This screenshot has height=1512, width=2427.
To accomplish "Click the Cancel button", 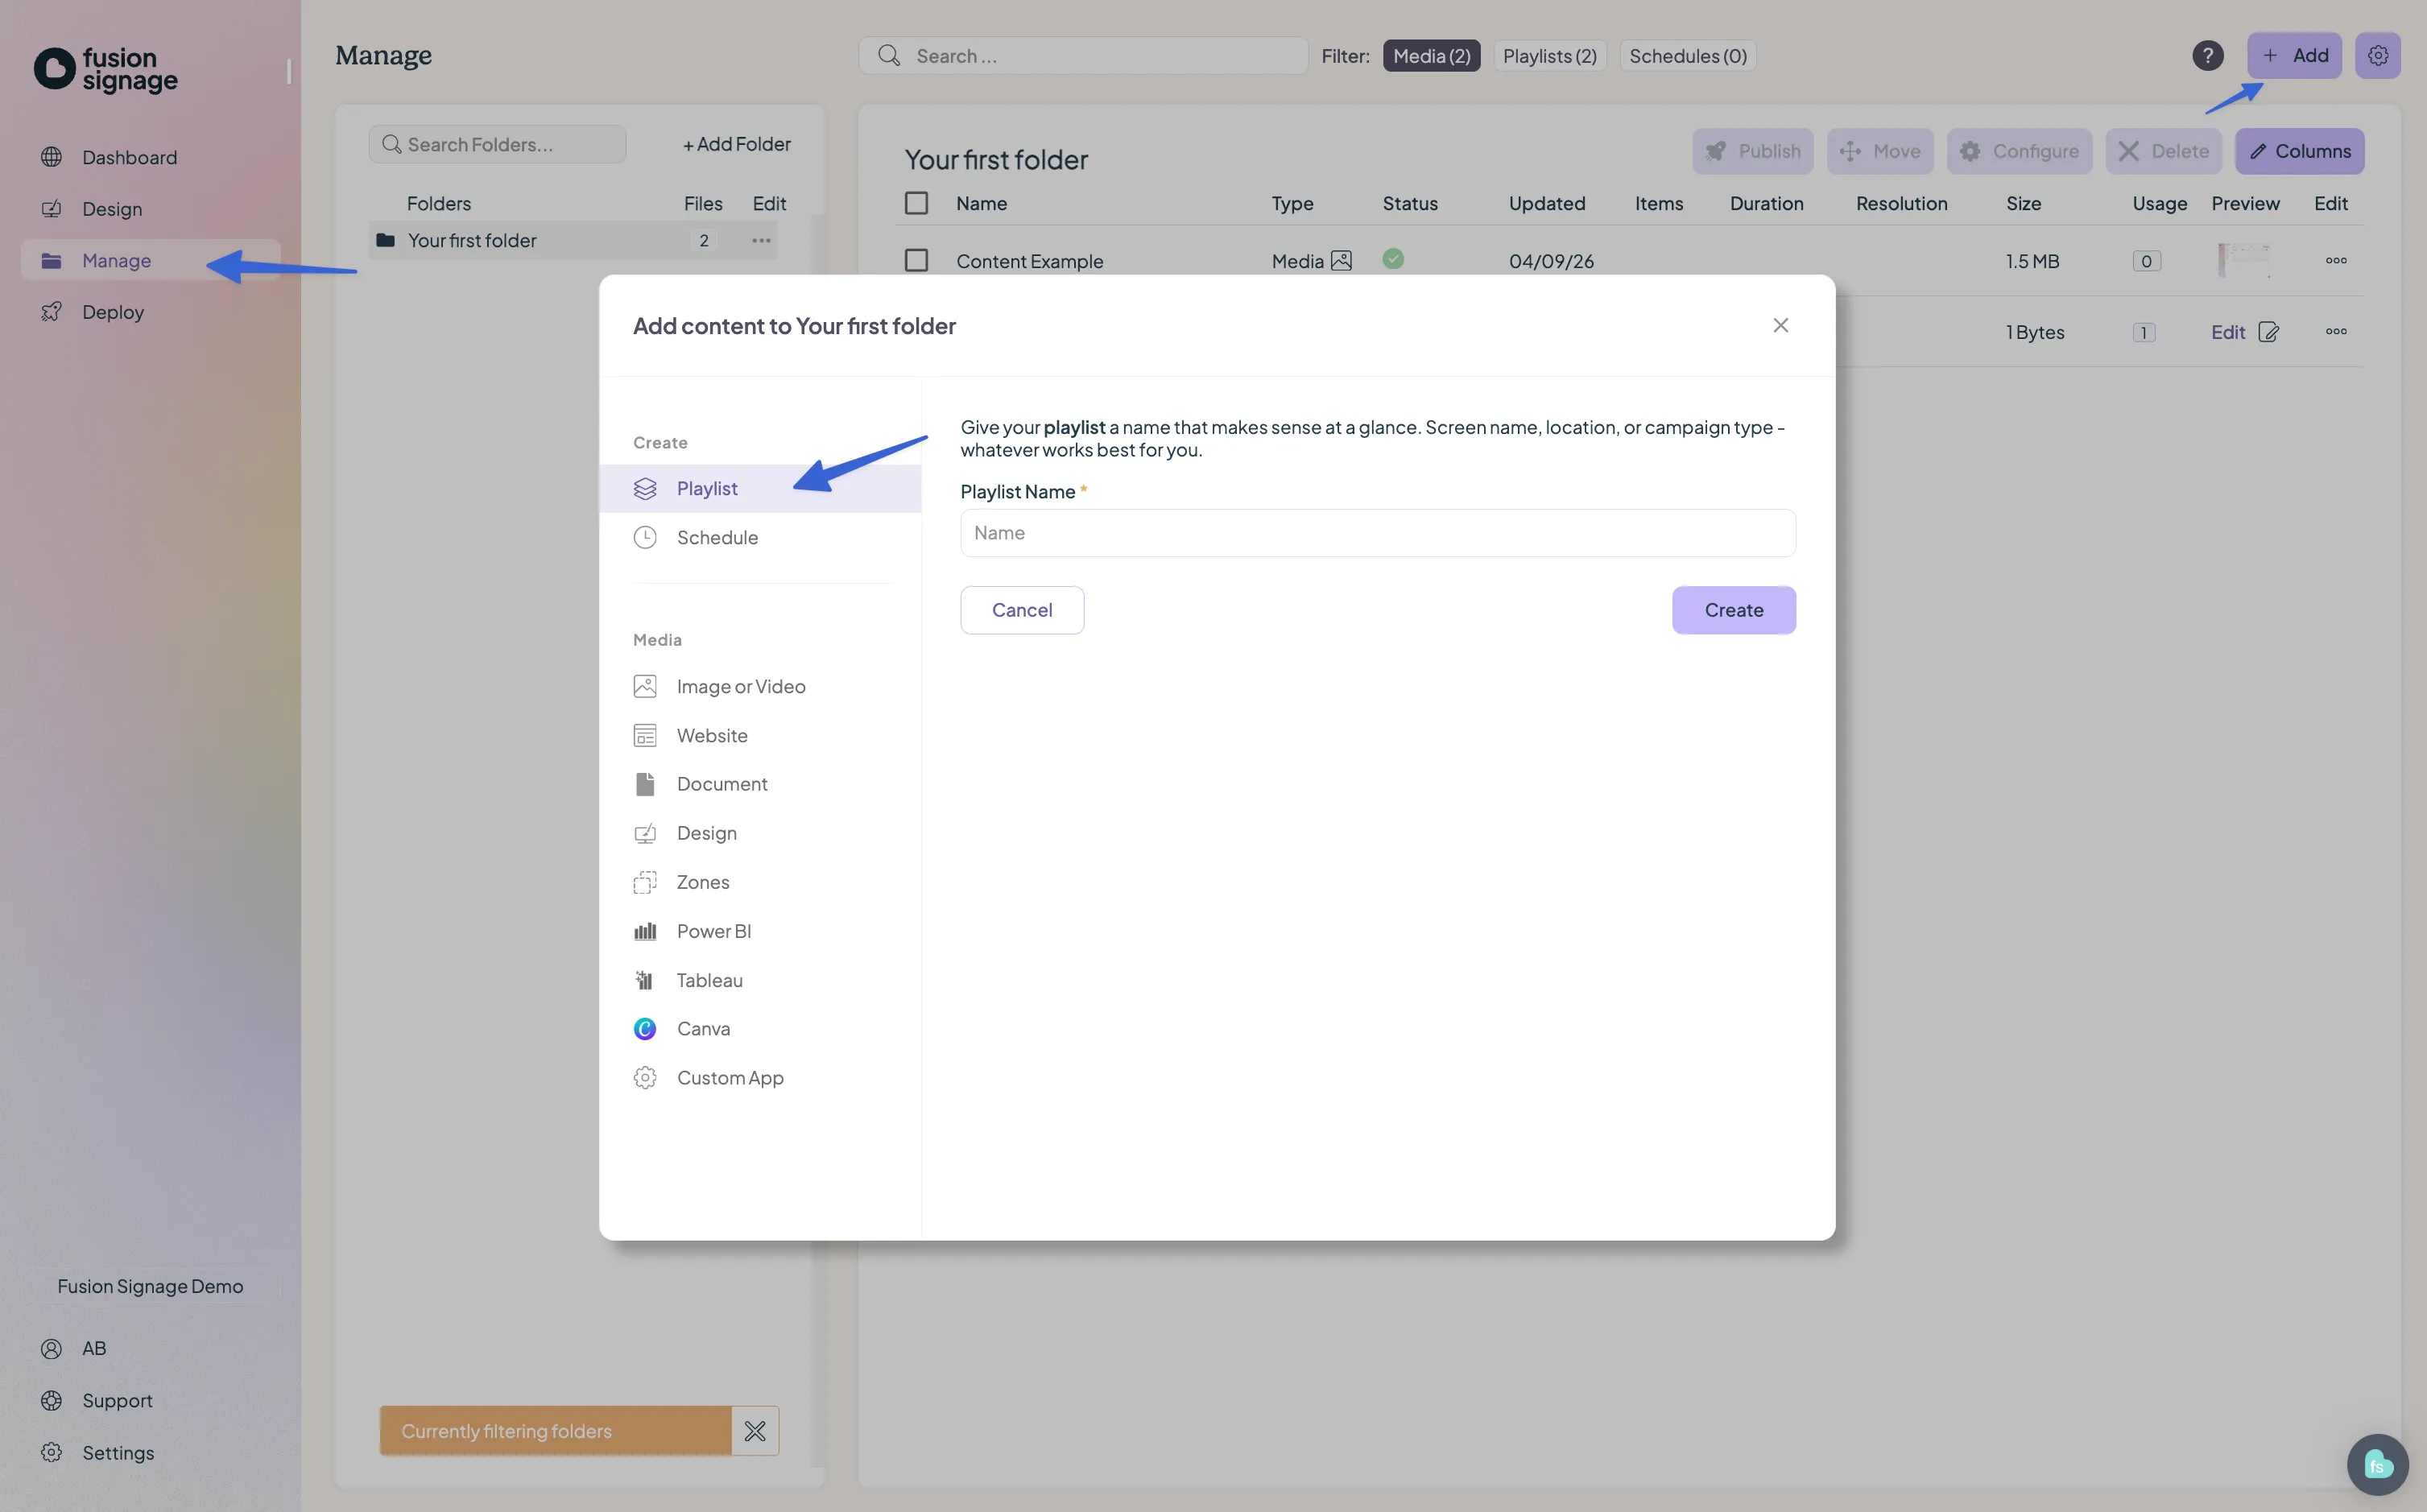I will (x=1022, y=610).
